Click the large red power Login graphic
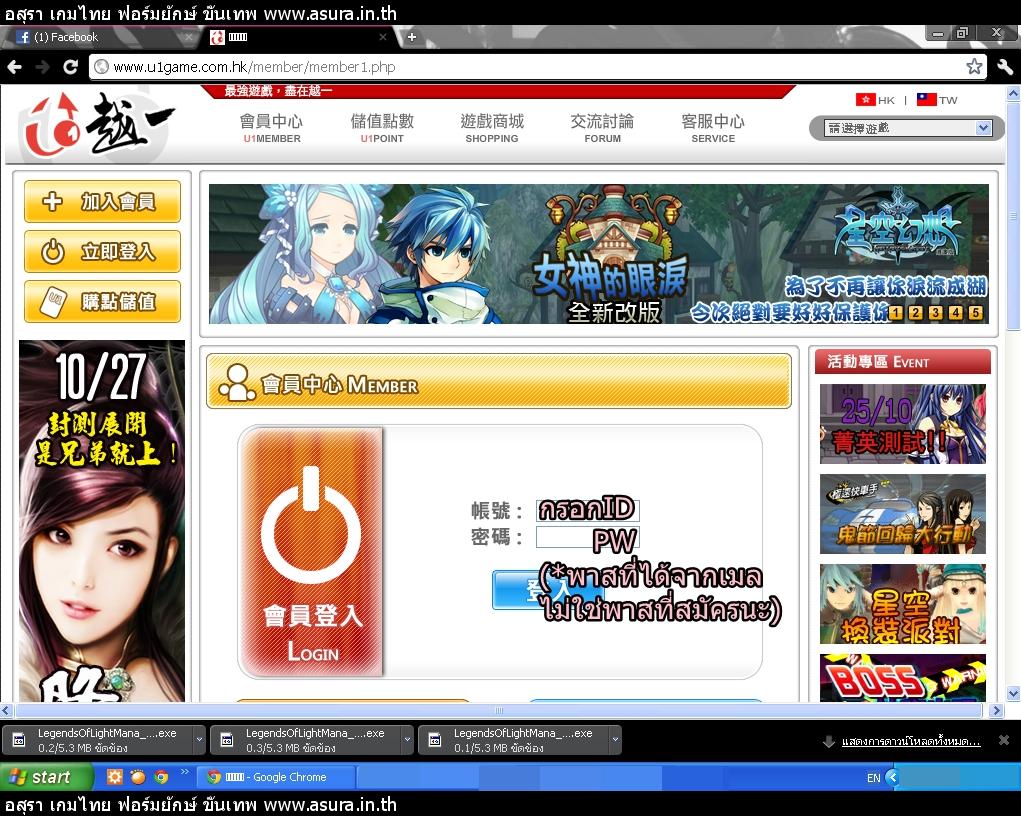This screenshot has height=816, width=1021. (312, 552)
